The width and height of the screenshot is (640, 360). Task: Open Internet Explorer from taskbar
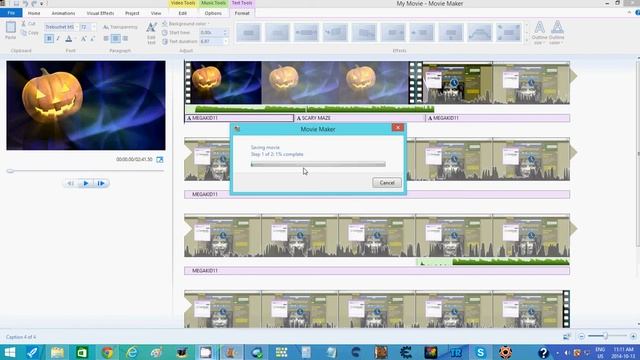point(132,352)
